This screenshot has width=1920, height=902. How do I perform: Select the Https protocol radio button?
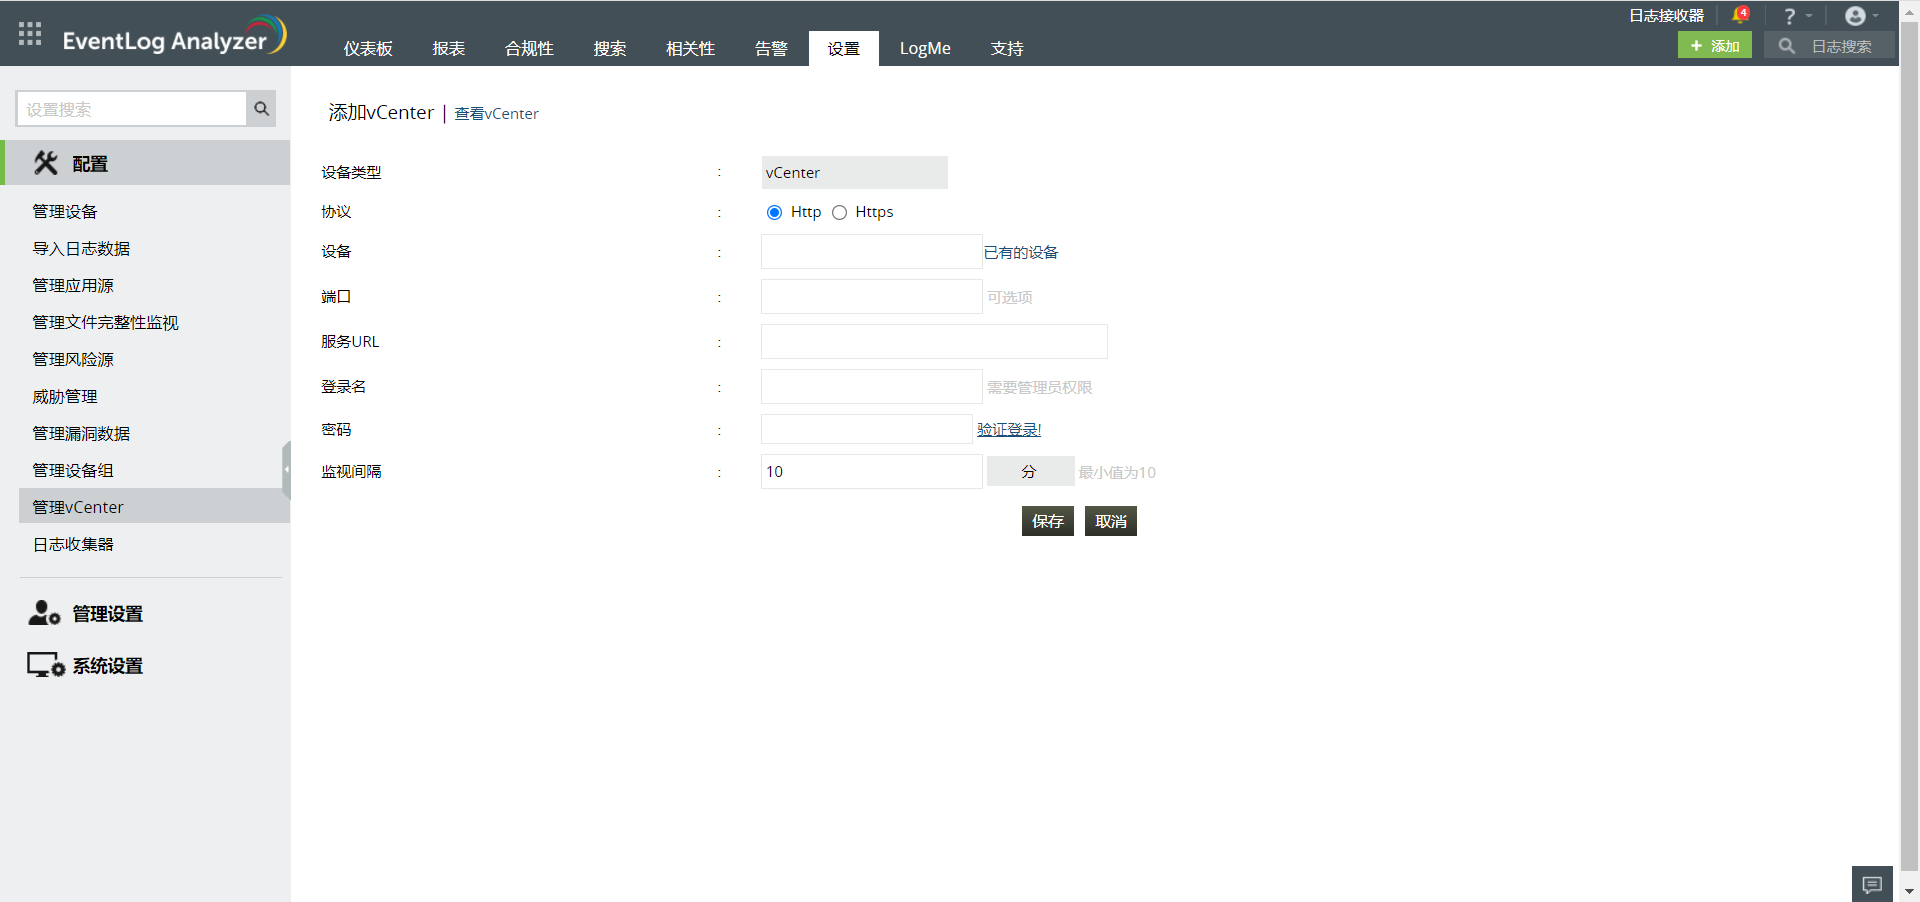point(840,212)
